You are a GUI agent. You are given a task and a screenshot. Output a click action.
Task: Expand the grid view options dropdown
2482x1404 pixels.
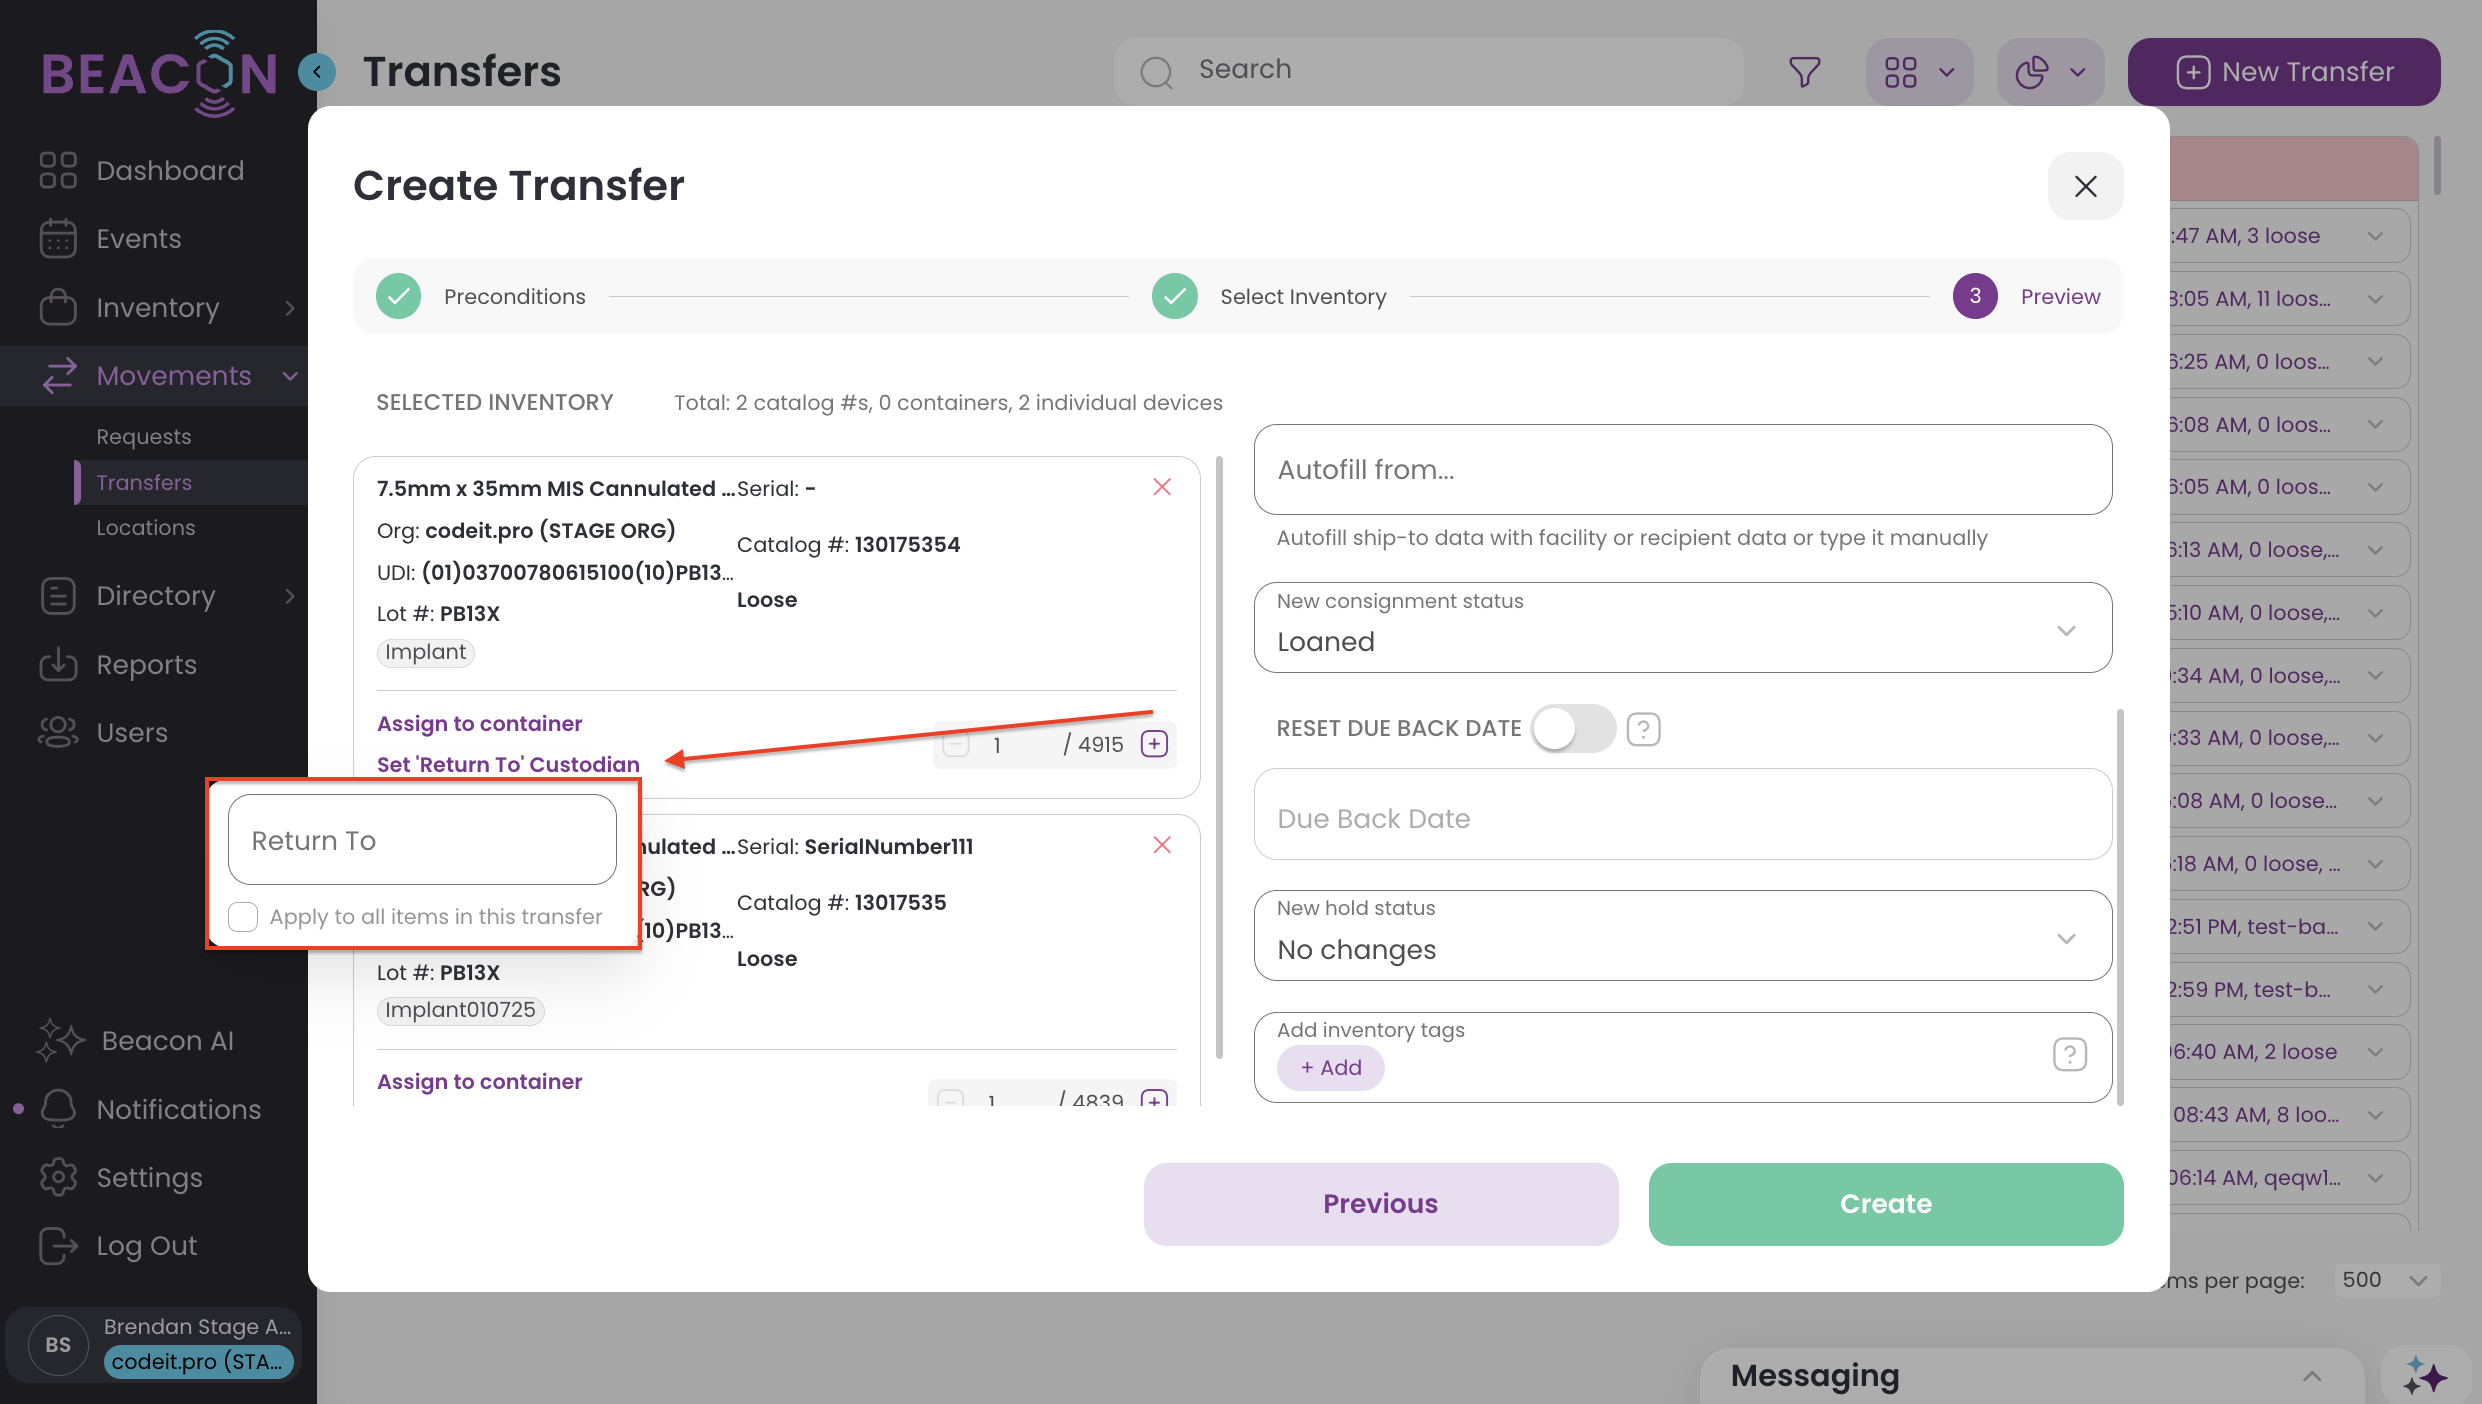[1919, 72]
